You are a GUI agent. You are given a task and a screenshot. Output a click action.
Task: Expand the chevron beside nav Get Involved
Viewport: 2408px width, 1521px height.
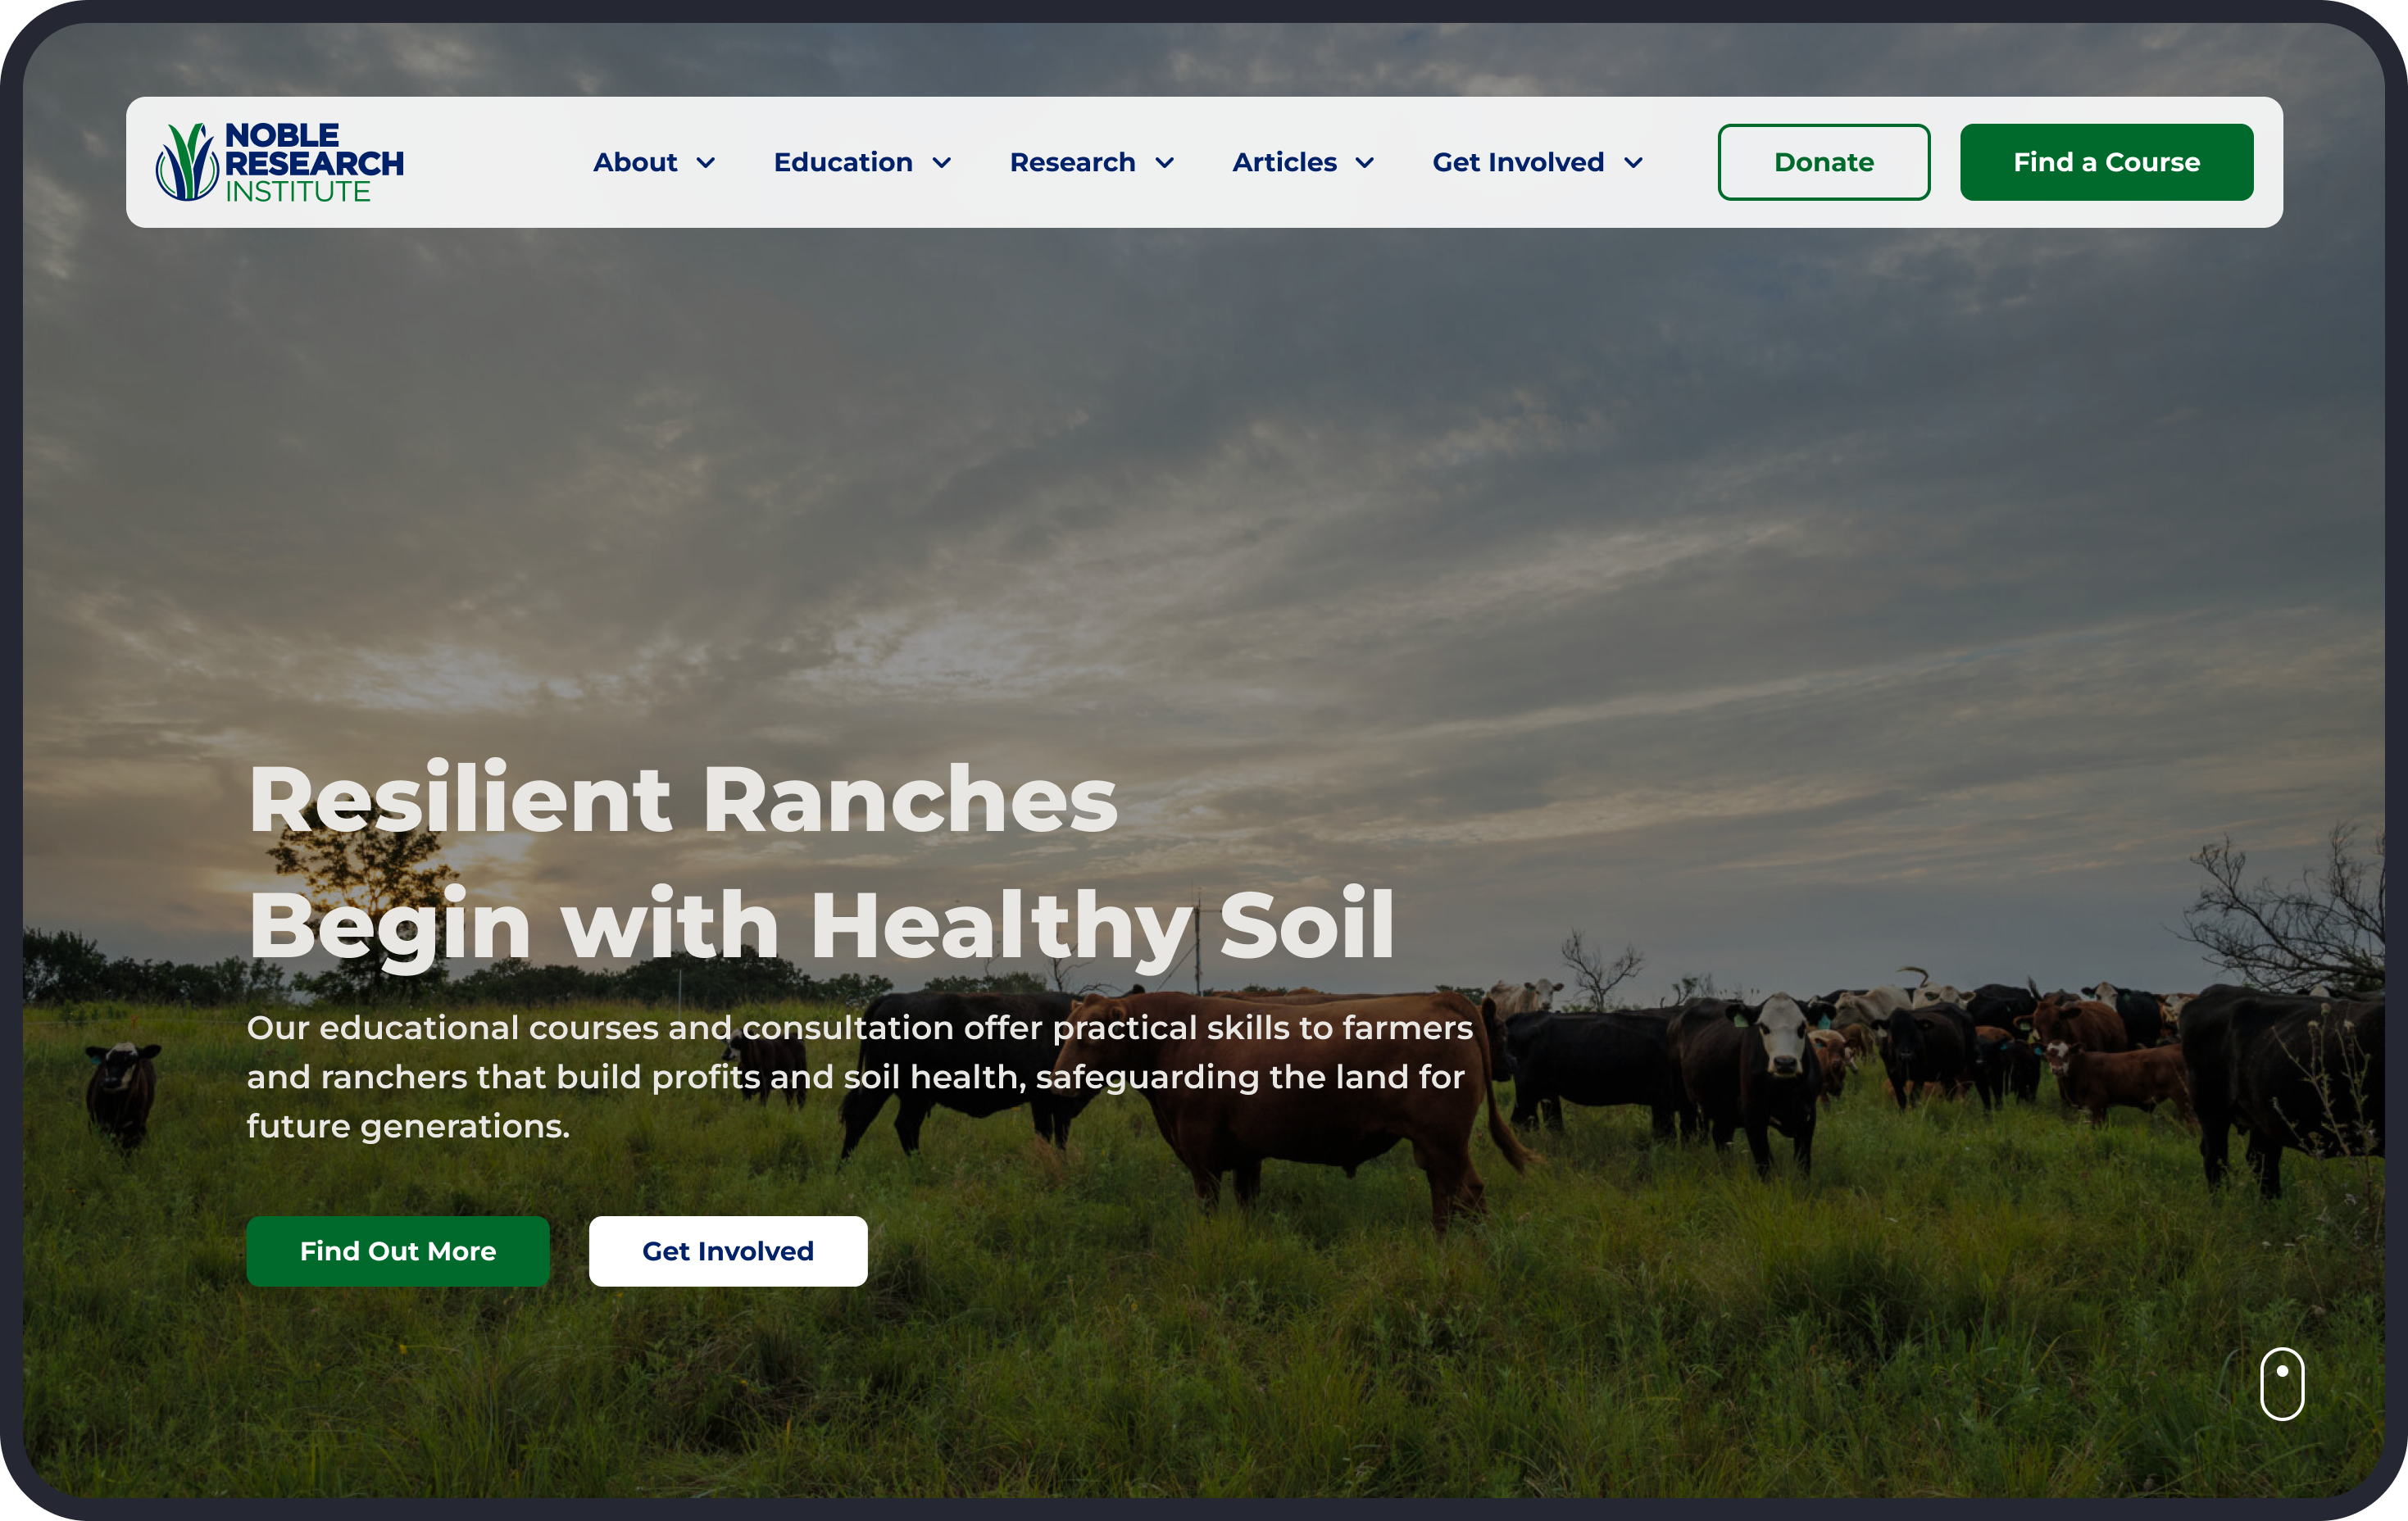[1634, 163]
